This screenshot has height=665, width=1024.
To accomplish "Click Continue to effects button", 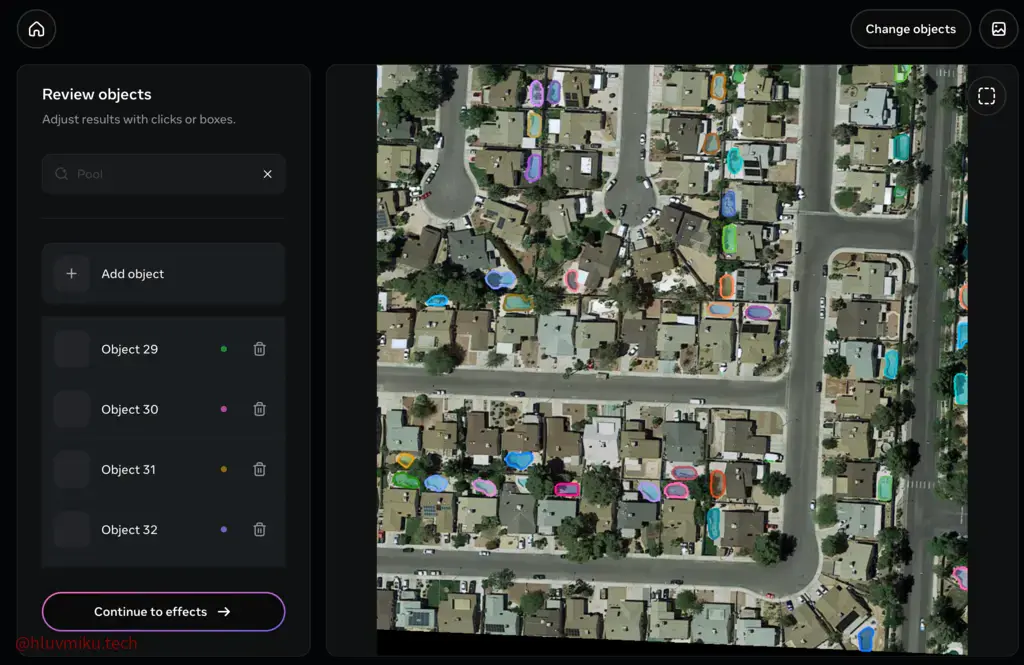I will [163, 611].
